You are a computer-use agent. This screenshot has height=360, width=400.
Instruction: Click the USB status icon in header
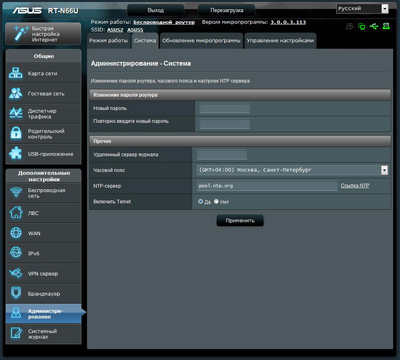tap(374, 26)
